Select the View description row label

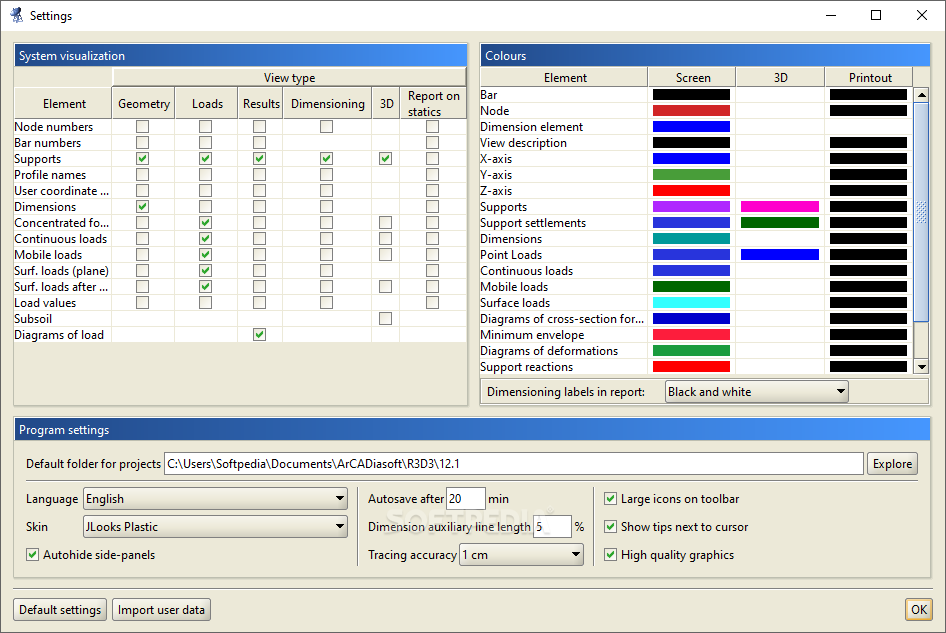point(524,143)
